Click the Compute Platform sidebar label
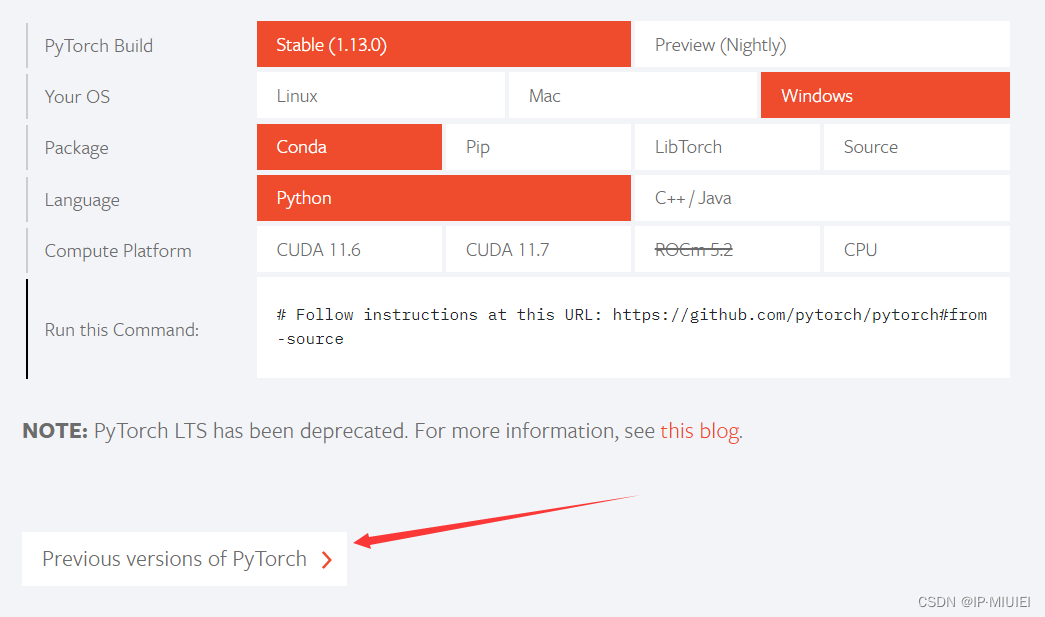This screenshot has width=1045, height=617. click(117, 250)
